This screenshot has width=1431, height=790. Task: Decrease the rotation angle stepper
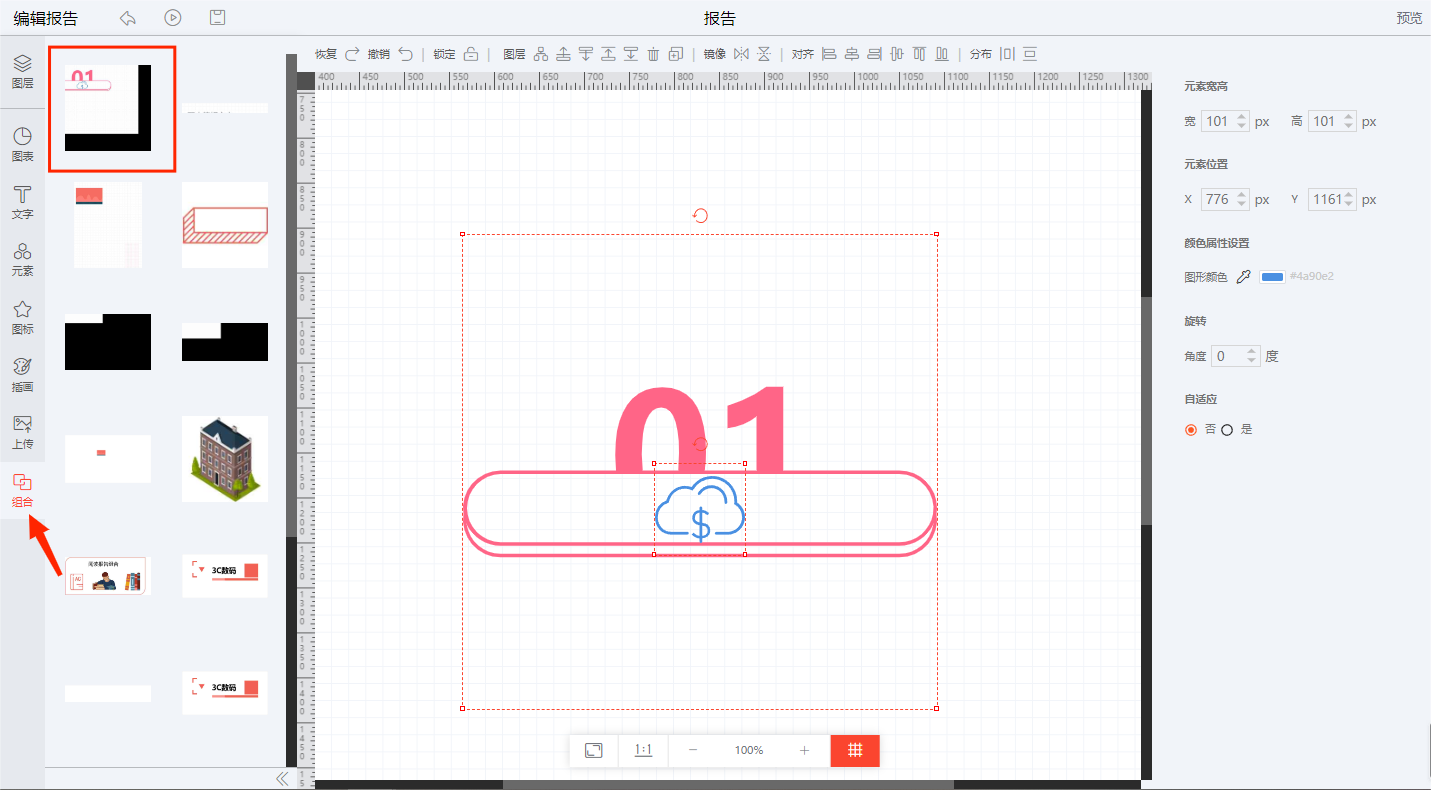tap(1251, 361)
